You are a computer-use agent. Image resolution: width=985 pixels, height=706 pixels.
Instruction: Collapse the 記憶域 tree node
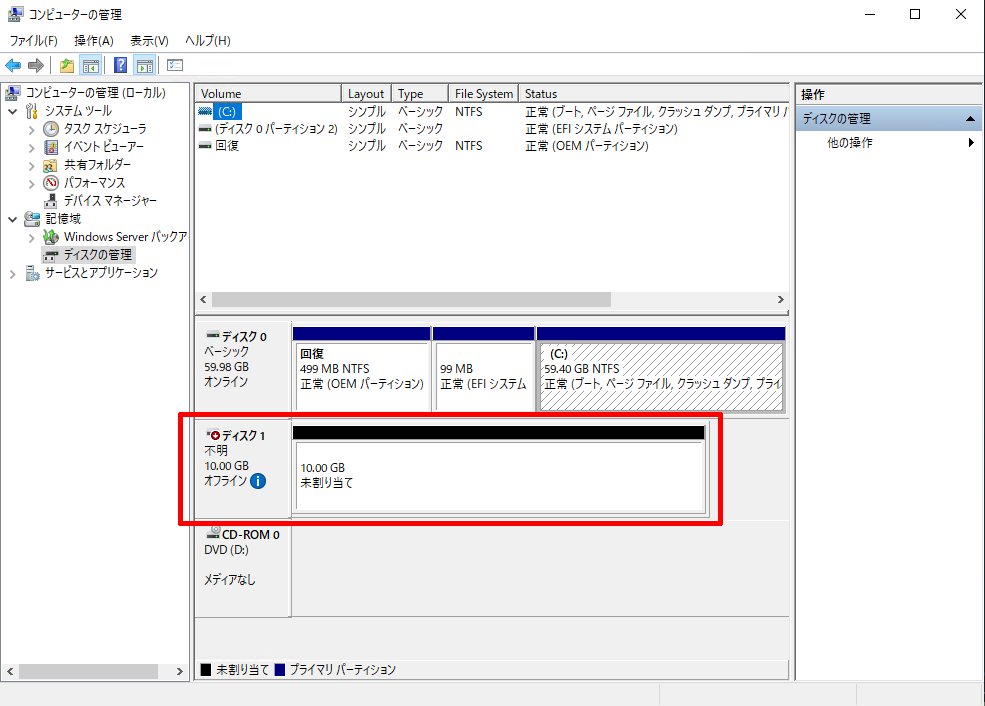(x=11, y=218)
